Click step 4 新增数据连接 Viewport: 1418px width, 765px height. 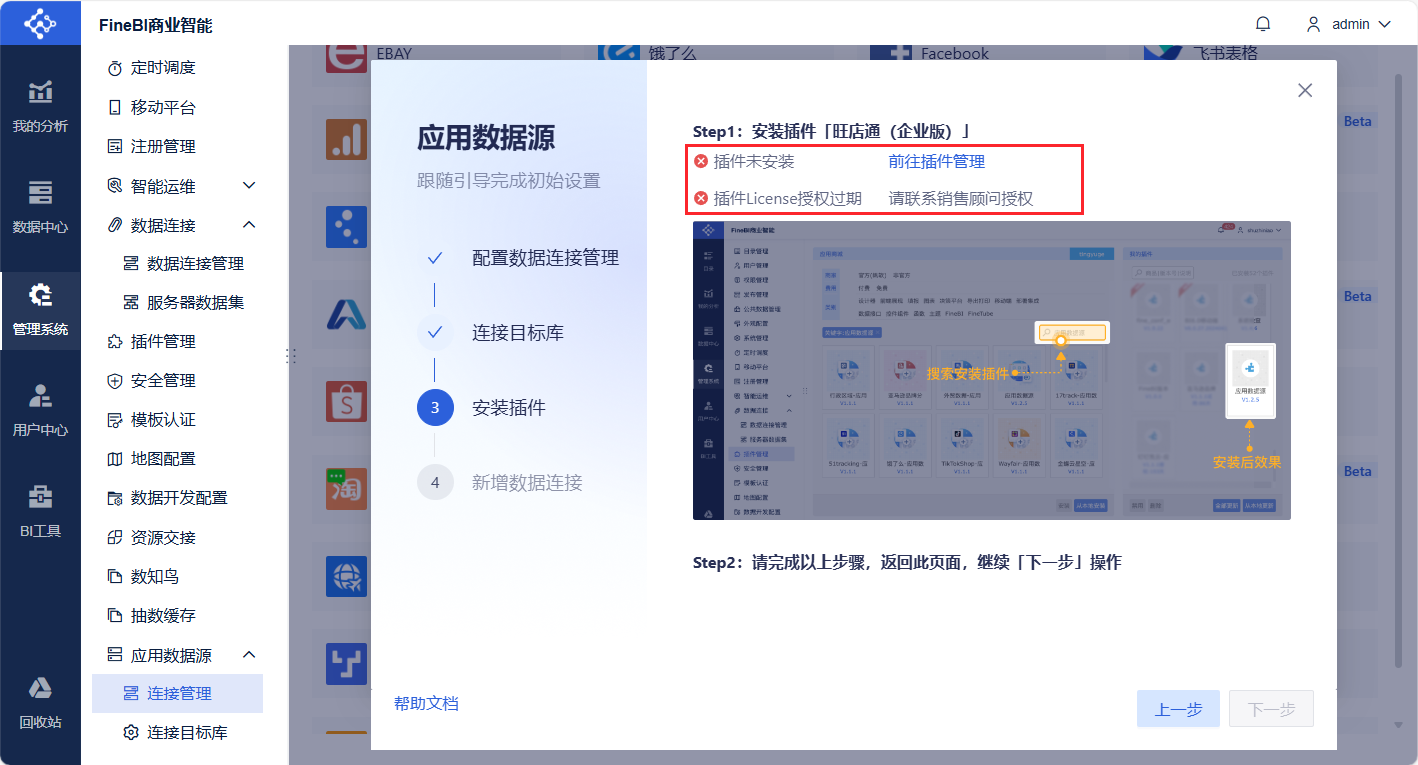[500, 483]
